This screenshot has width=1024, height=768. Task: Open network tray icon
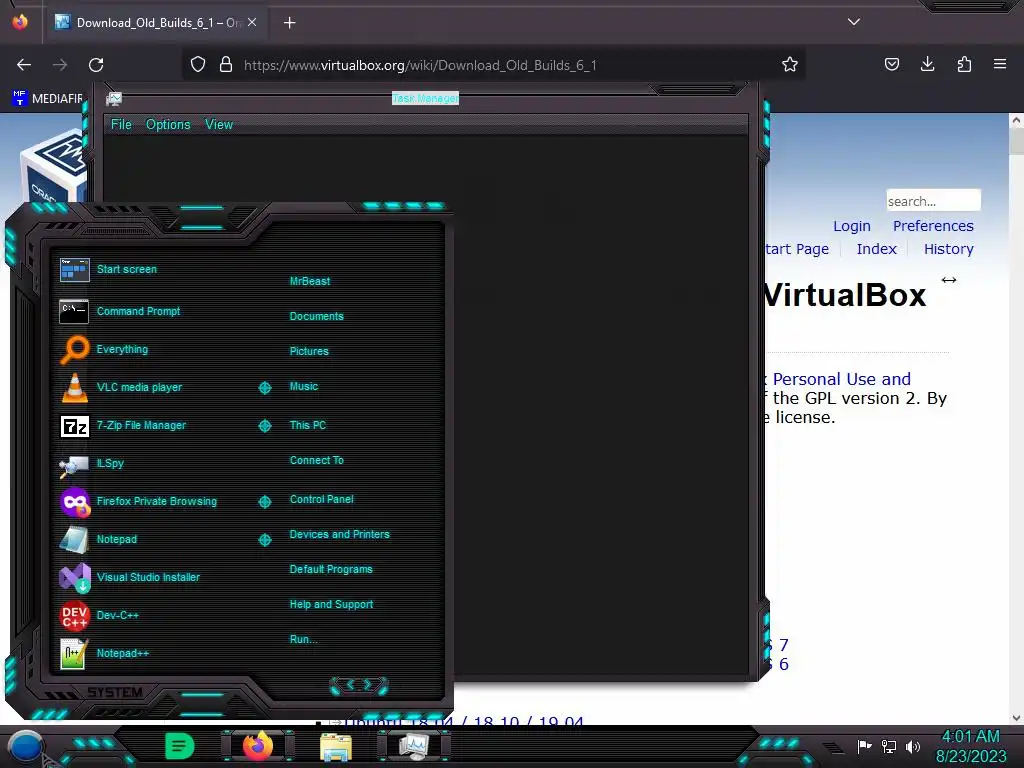click(x=889, y=746)
